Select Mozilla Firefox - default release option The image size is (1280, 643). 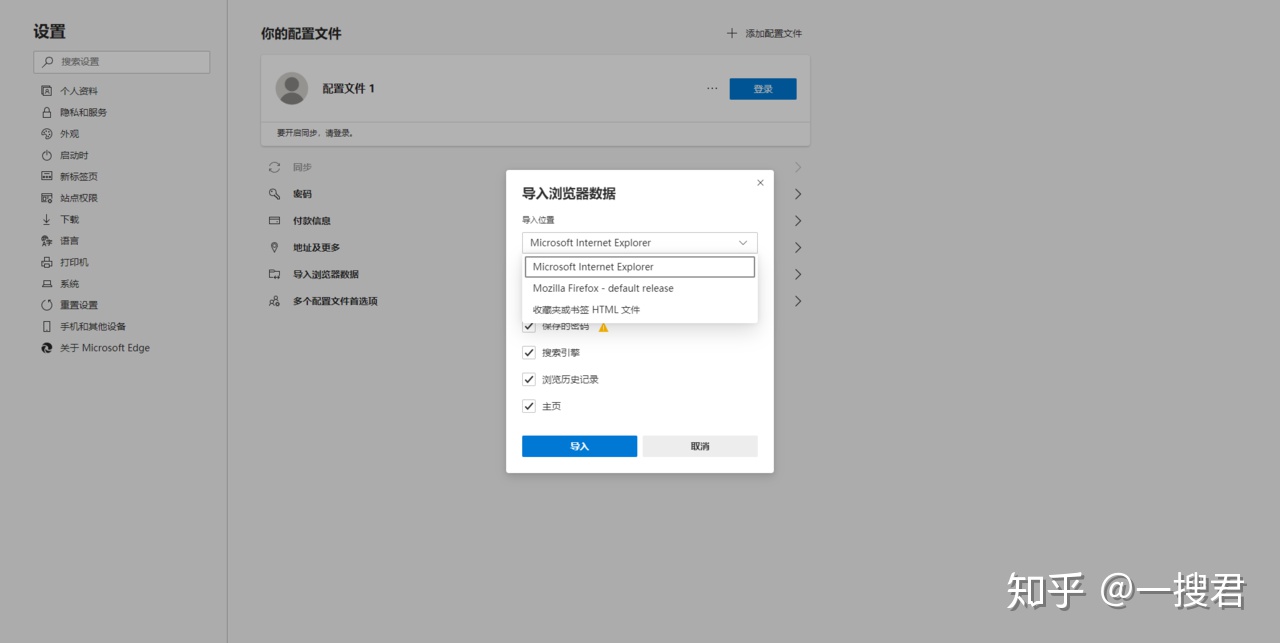603,288
